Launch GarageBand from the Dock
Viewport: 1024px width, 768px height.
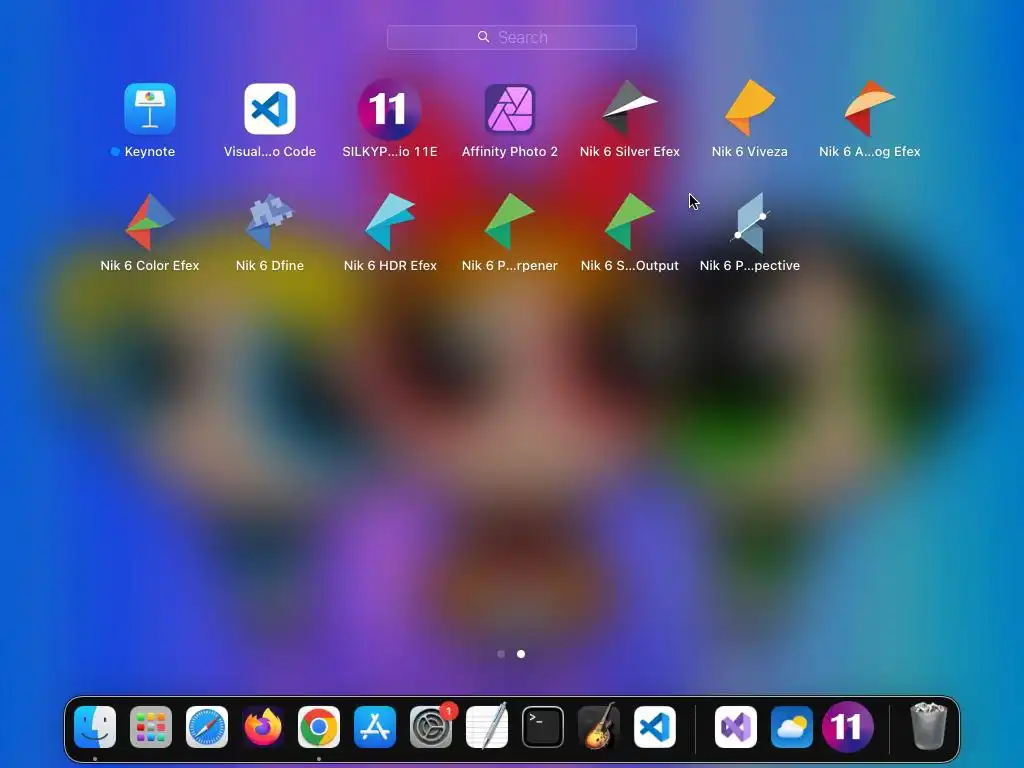tap(599, 727)
